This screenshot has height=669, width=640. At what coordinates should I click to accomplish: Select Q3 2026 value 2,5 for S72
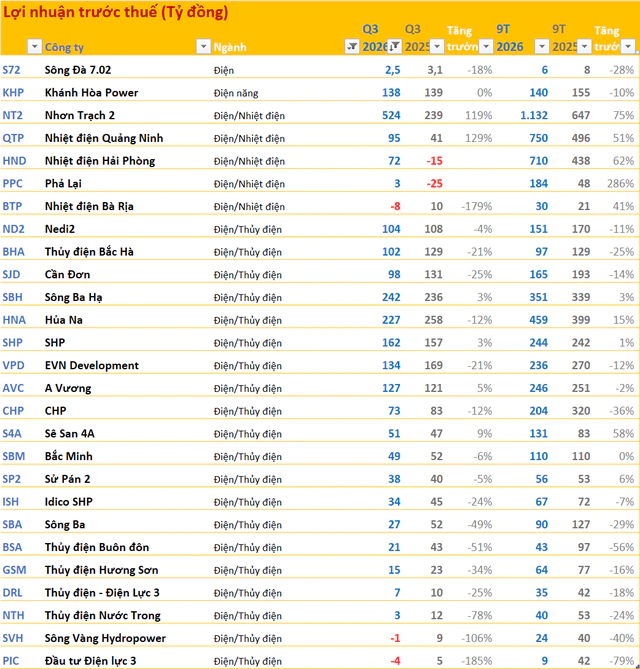pos(393,70)
